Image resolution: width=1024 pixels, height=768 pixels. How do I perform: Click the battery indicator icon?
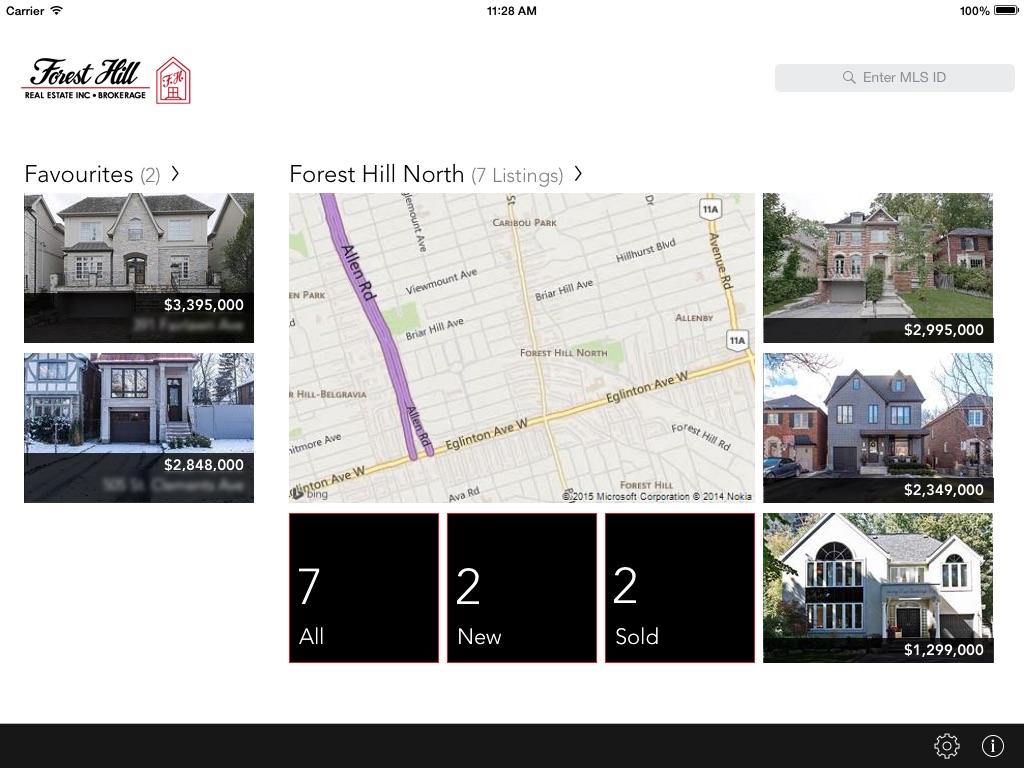1006,10
